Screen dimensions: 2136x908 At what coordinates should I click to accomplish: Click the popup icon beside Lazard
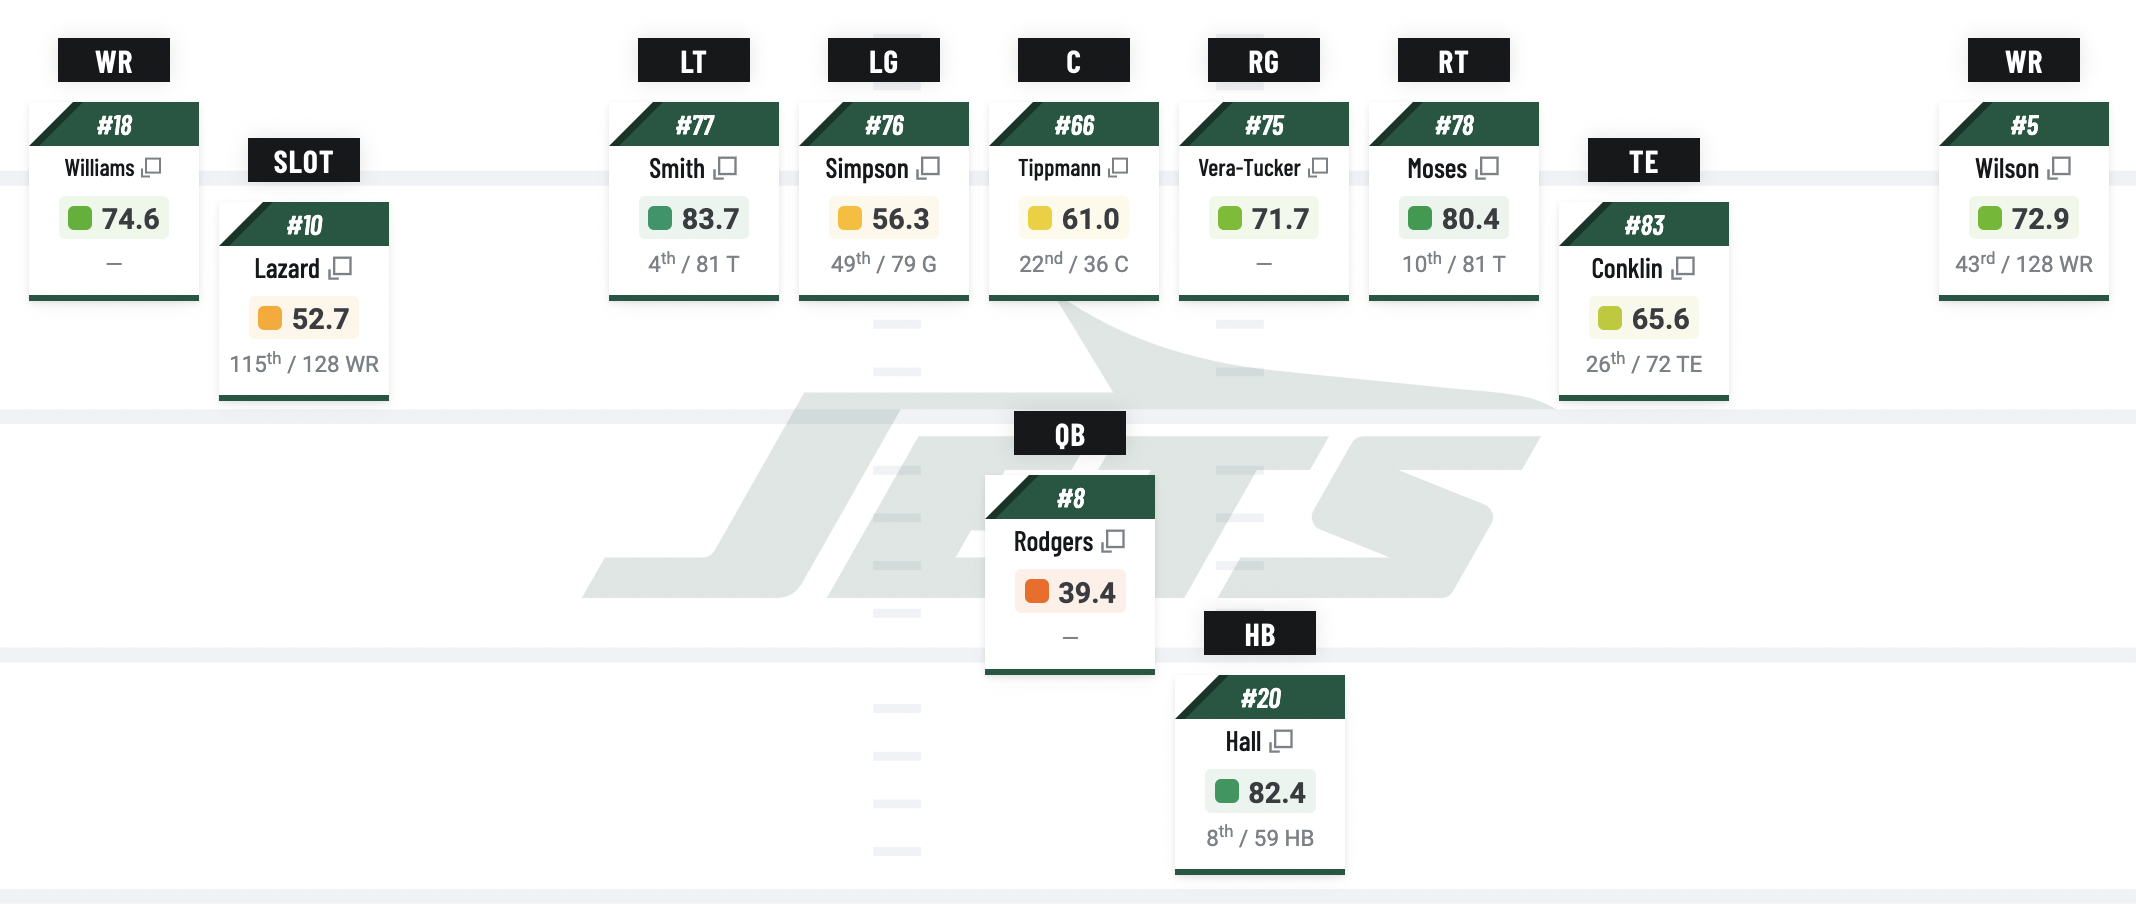pos(341,267)
